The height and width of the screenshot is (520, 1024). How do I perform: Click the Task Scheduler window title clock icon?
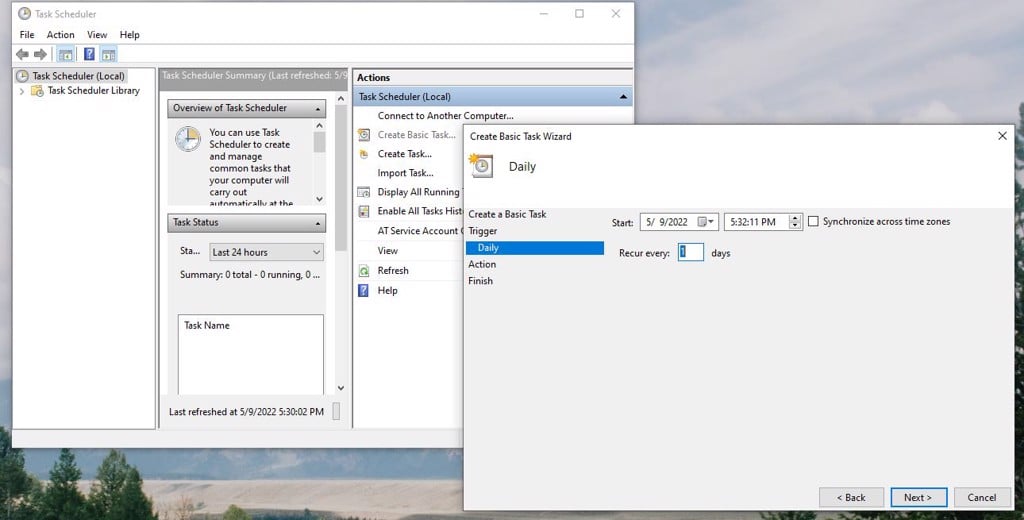point(24,13)
